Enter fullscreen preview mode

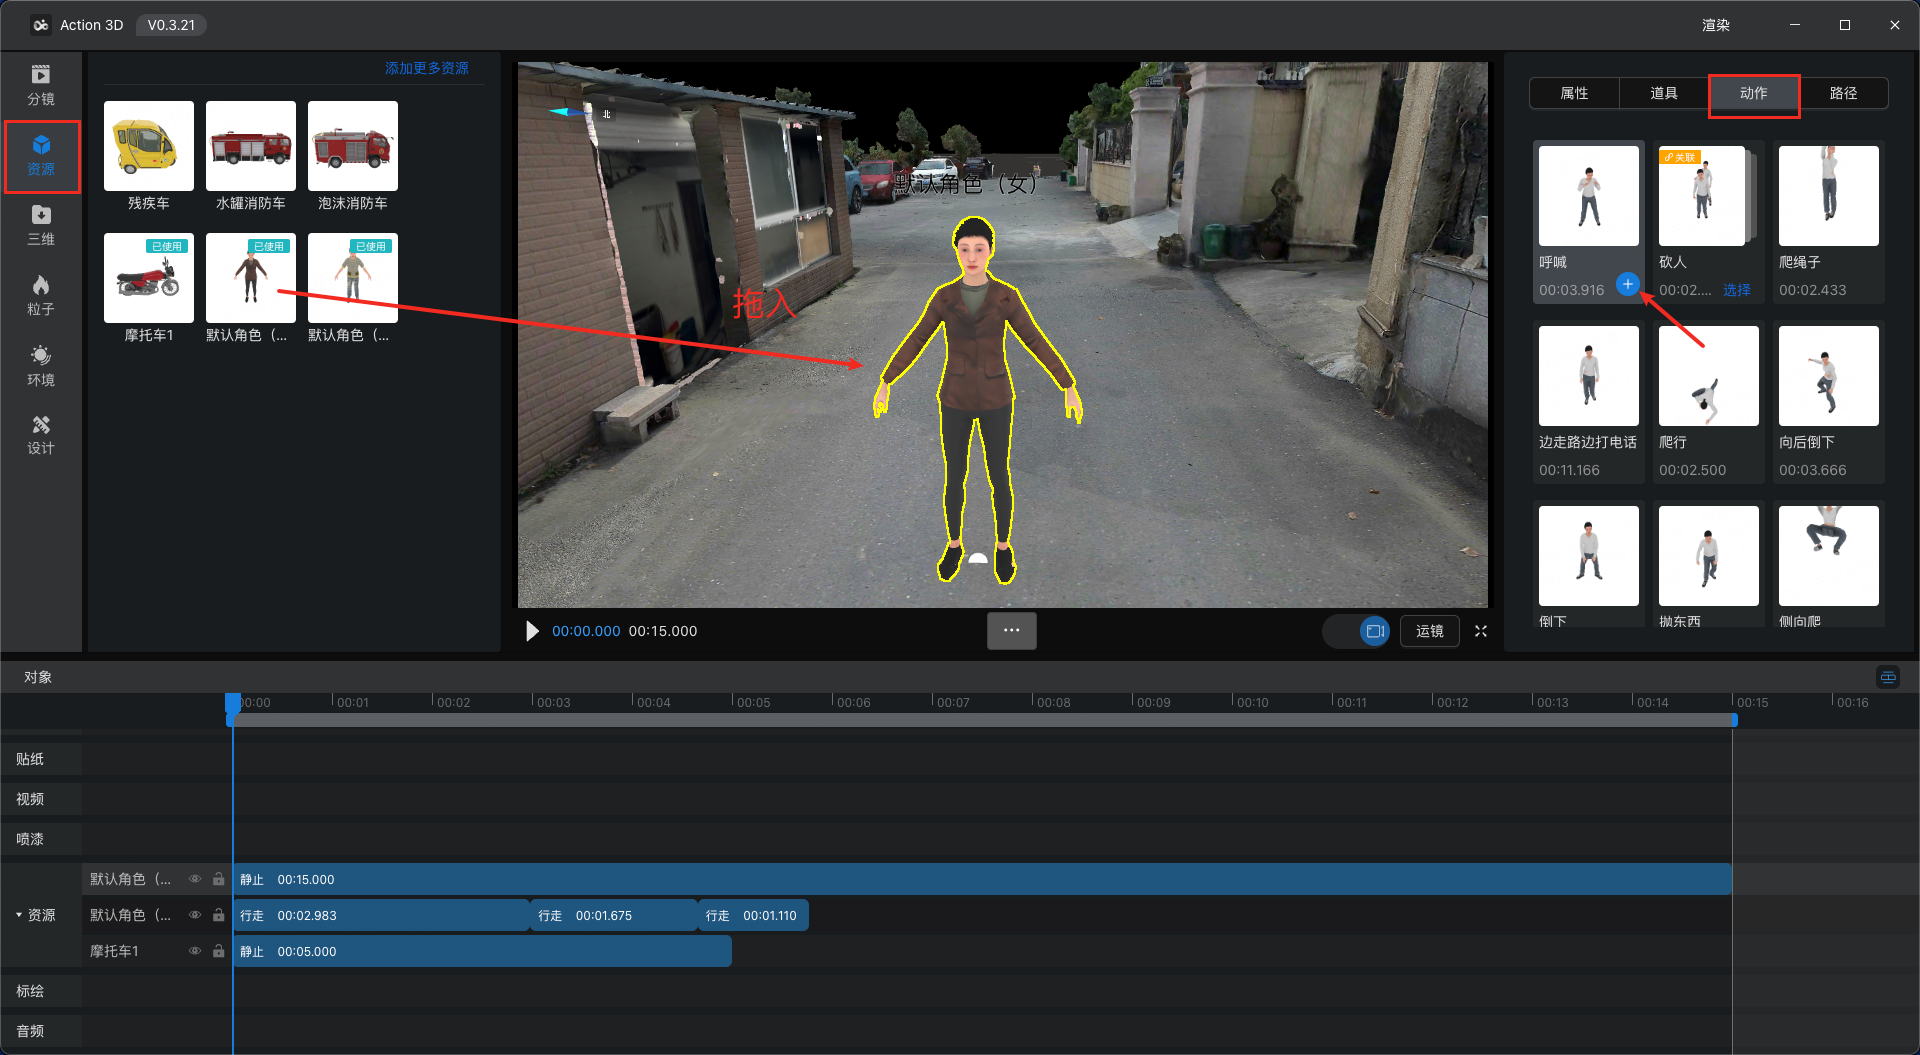(x=1481, y=631)
